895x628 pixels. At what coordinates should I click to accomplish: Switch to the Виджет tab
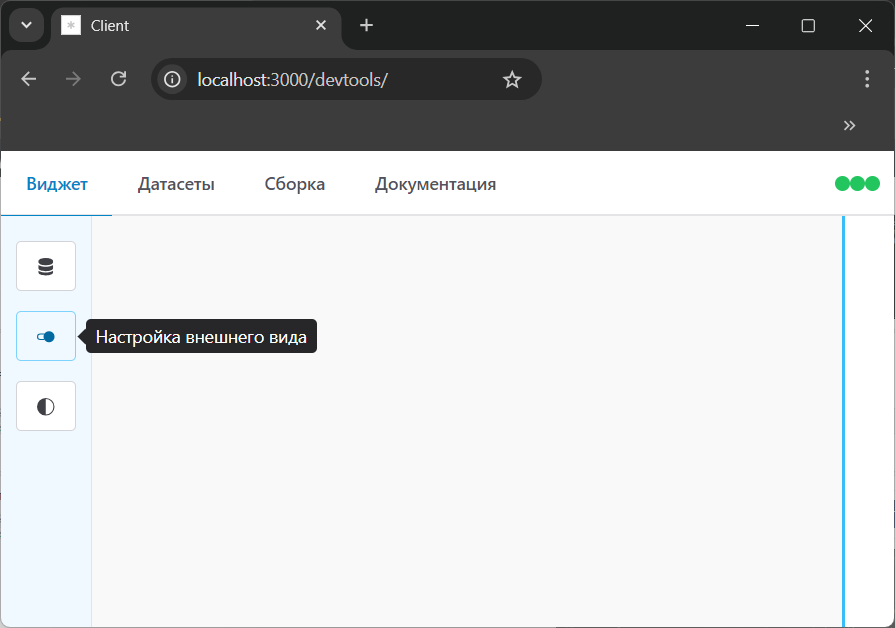(57, 184)
